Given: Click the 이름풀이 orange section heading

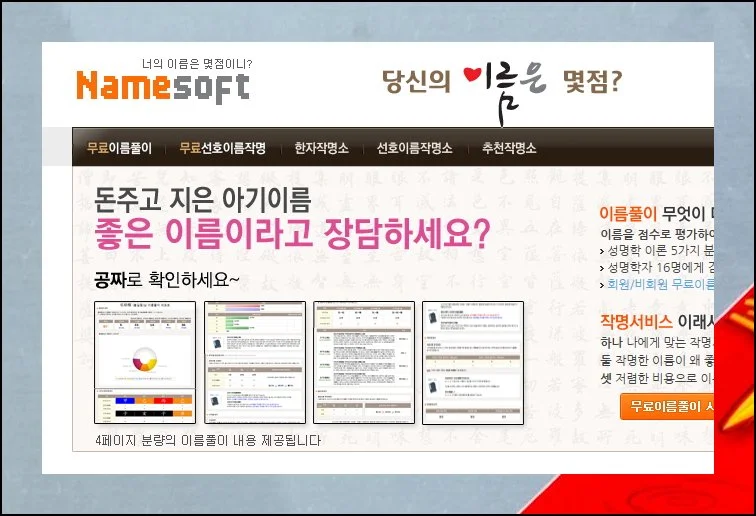Looking at the screenshot, I should pyautogui.click(x=627, y=213).
